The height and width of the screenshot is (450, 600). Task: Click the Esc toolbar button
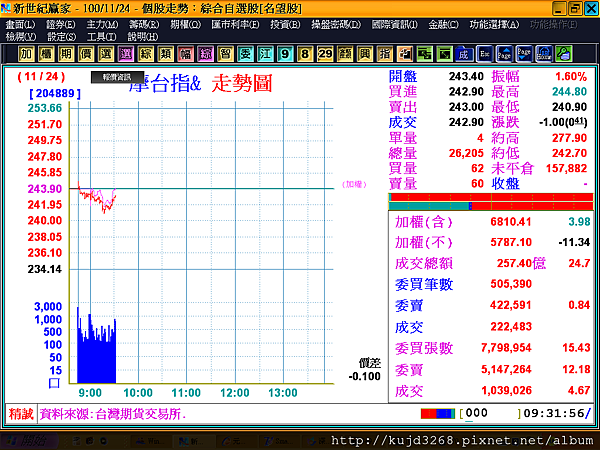tap(484, 54)
